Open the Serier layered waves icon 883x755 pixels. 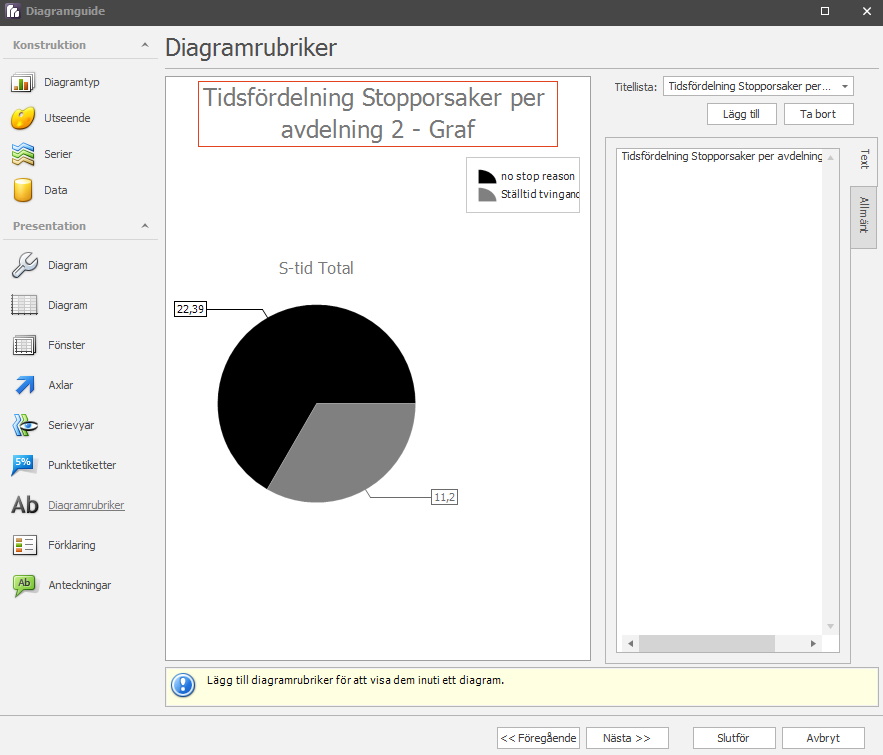[x=23, y=154]
